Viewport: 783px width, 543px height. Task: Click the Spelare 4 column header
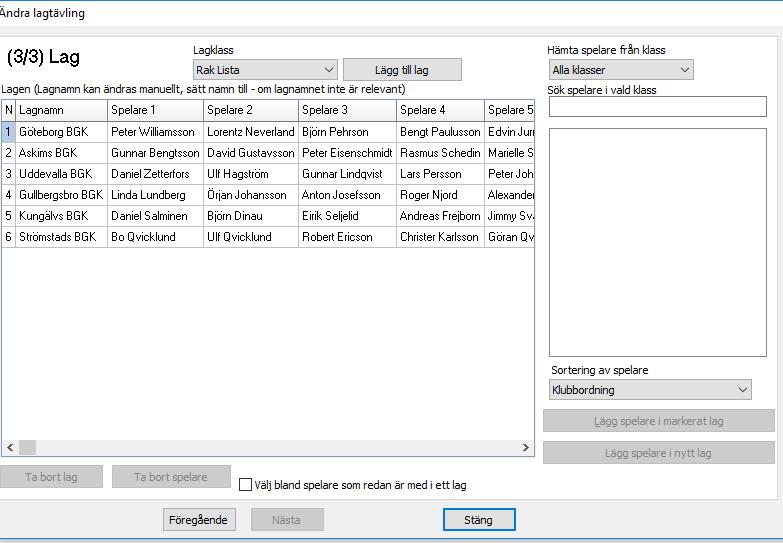(x=440, y=110)
